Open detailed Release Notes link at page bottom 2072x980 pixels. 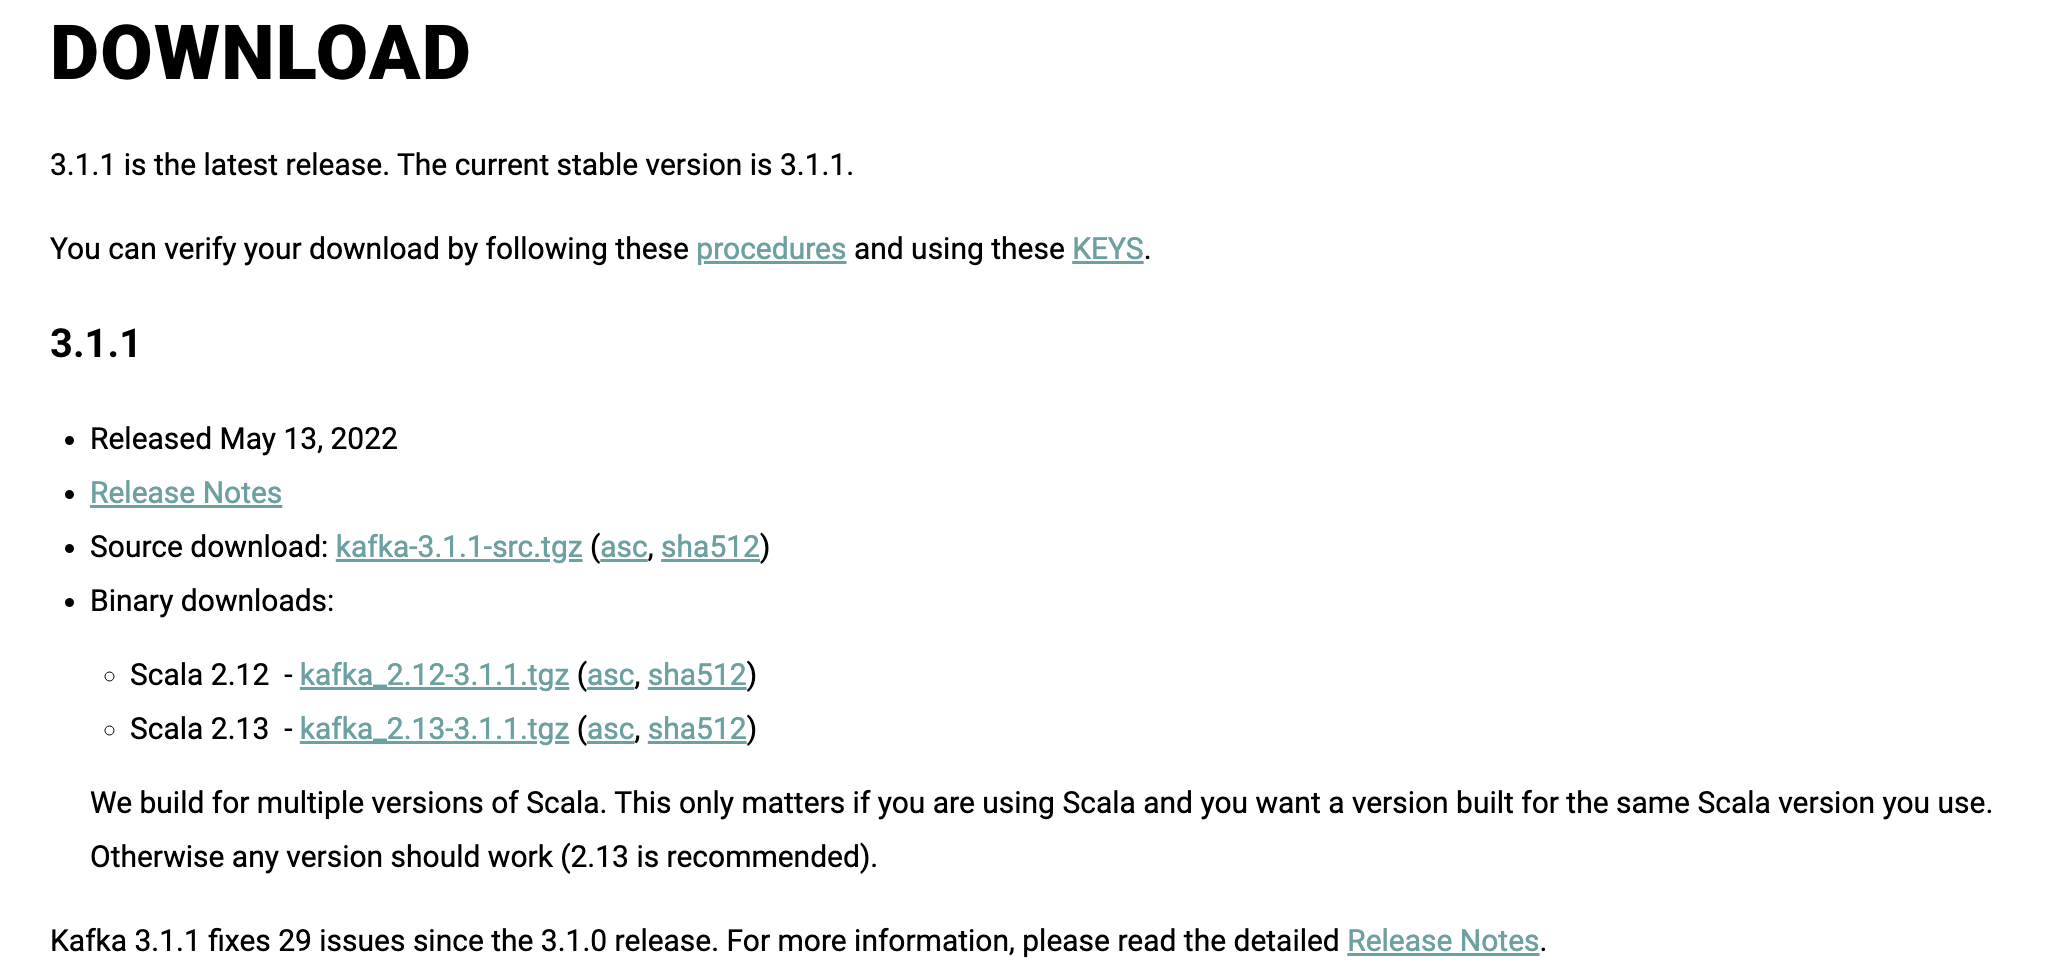click(x=1443, y=941)
